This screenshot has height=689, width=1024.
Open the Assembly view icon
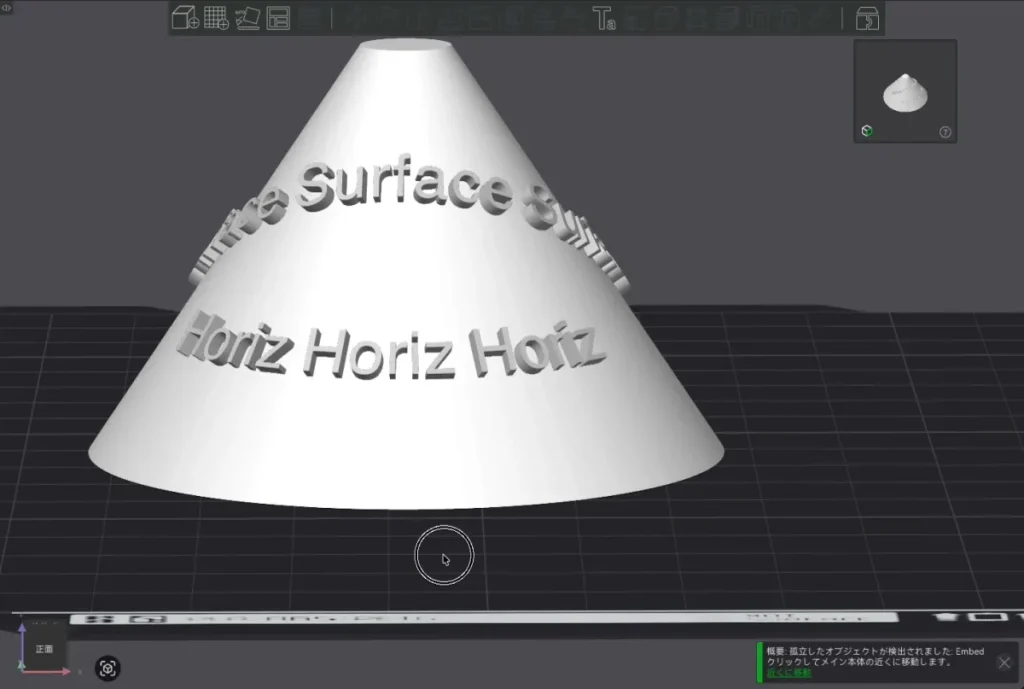click(x=867, y=19)
